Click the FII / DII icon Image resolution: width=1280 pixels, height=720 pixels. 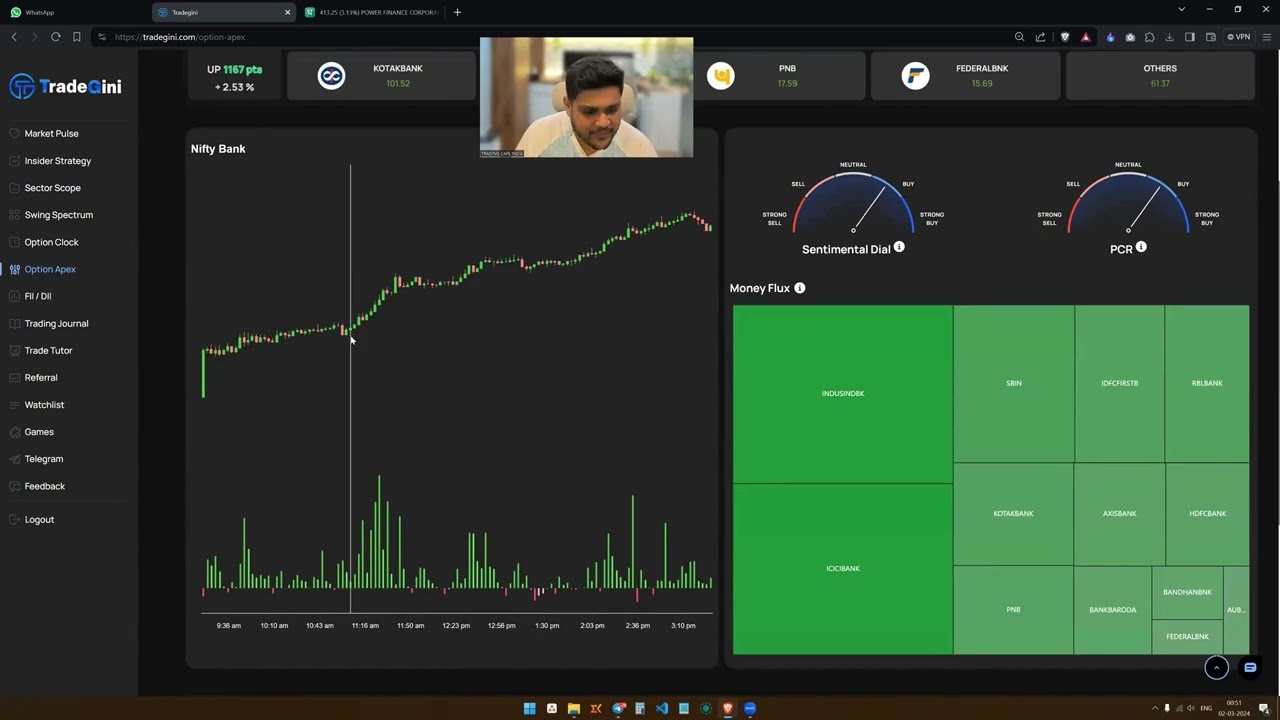[14, 296]
